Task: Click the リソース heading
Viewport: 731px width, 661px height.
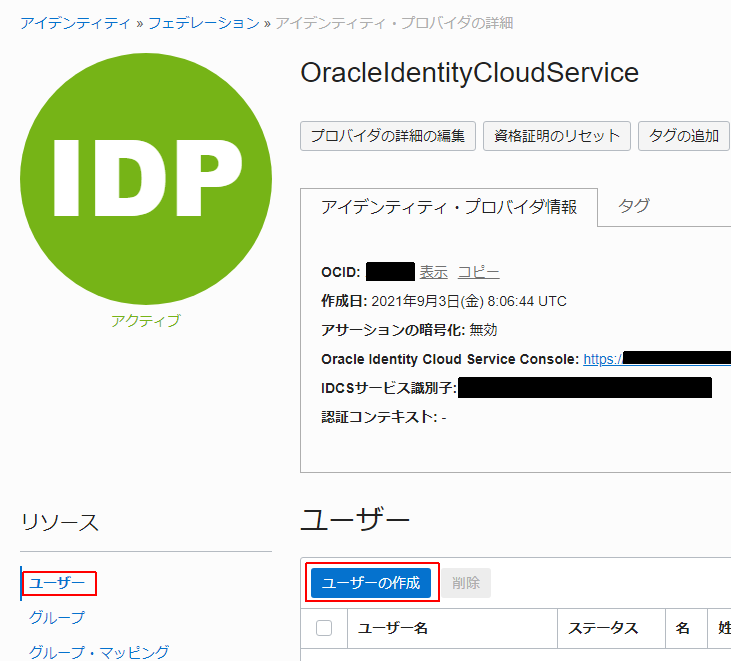Action: point(60,522)
